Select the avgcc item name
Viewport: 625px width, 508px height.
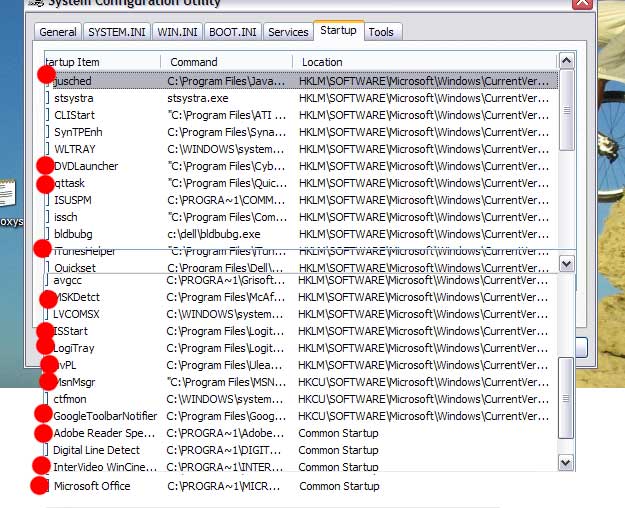pyautogui.click(x=67, y=280)
